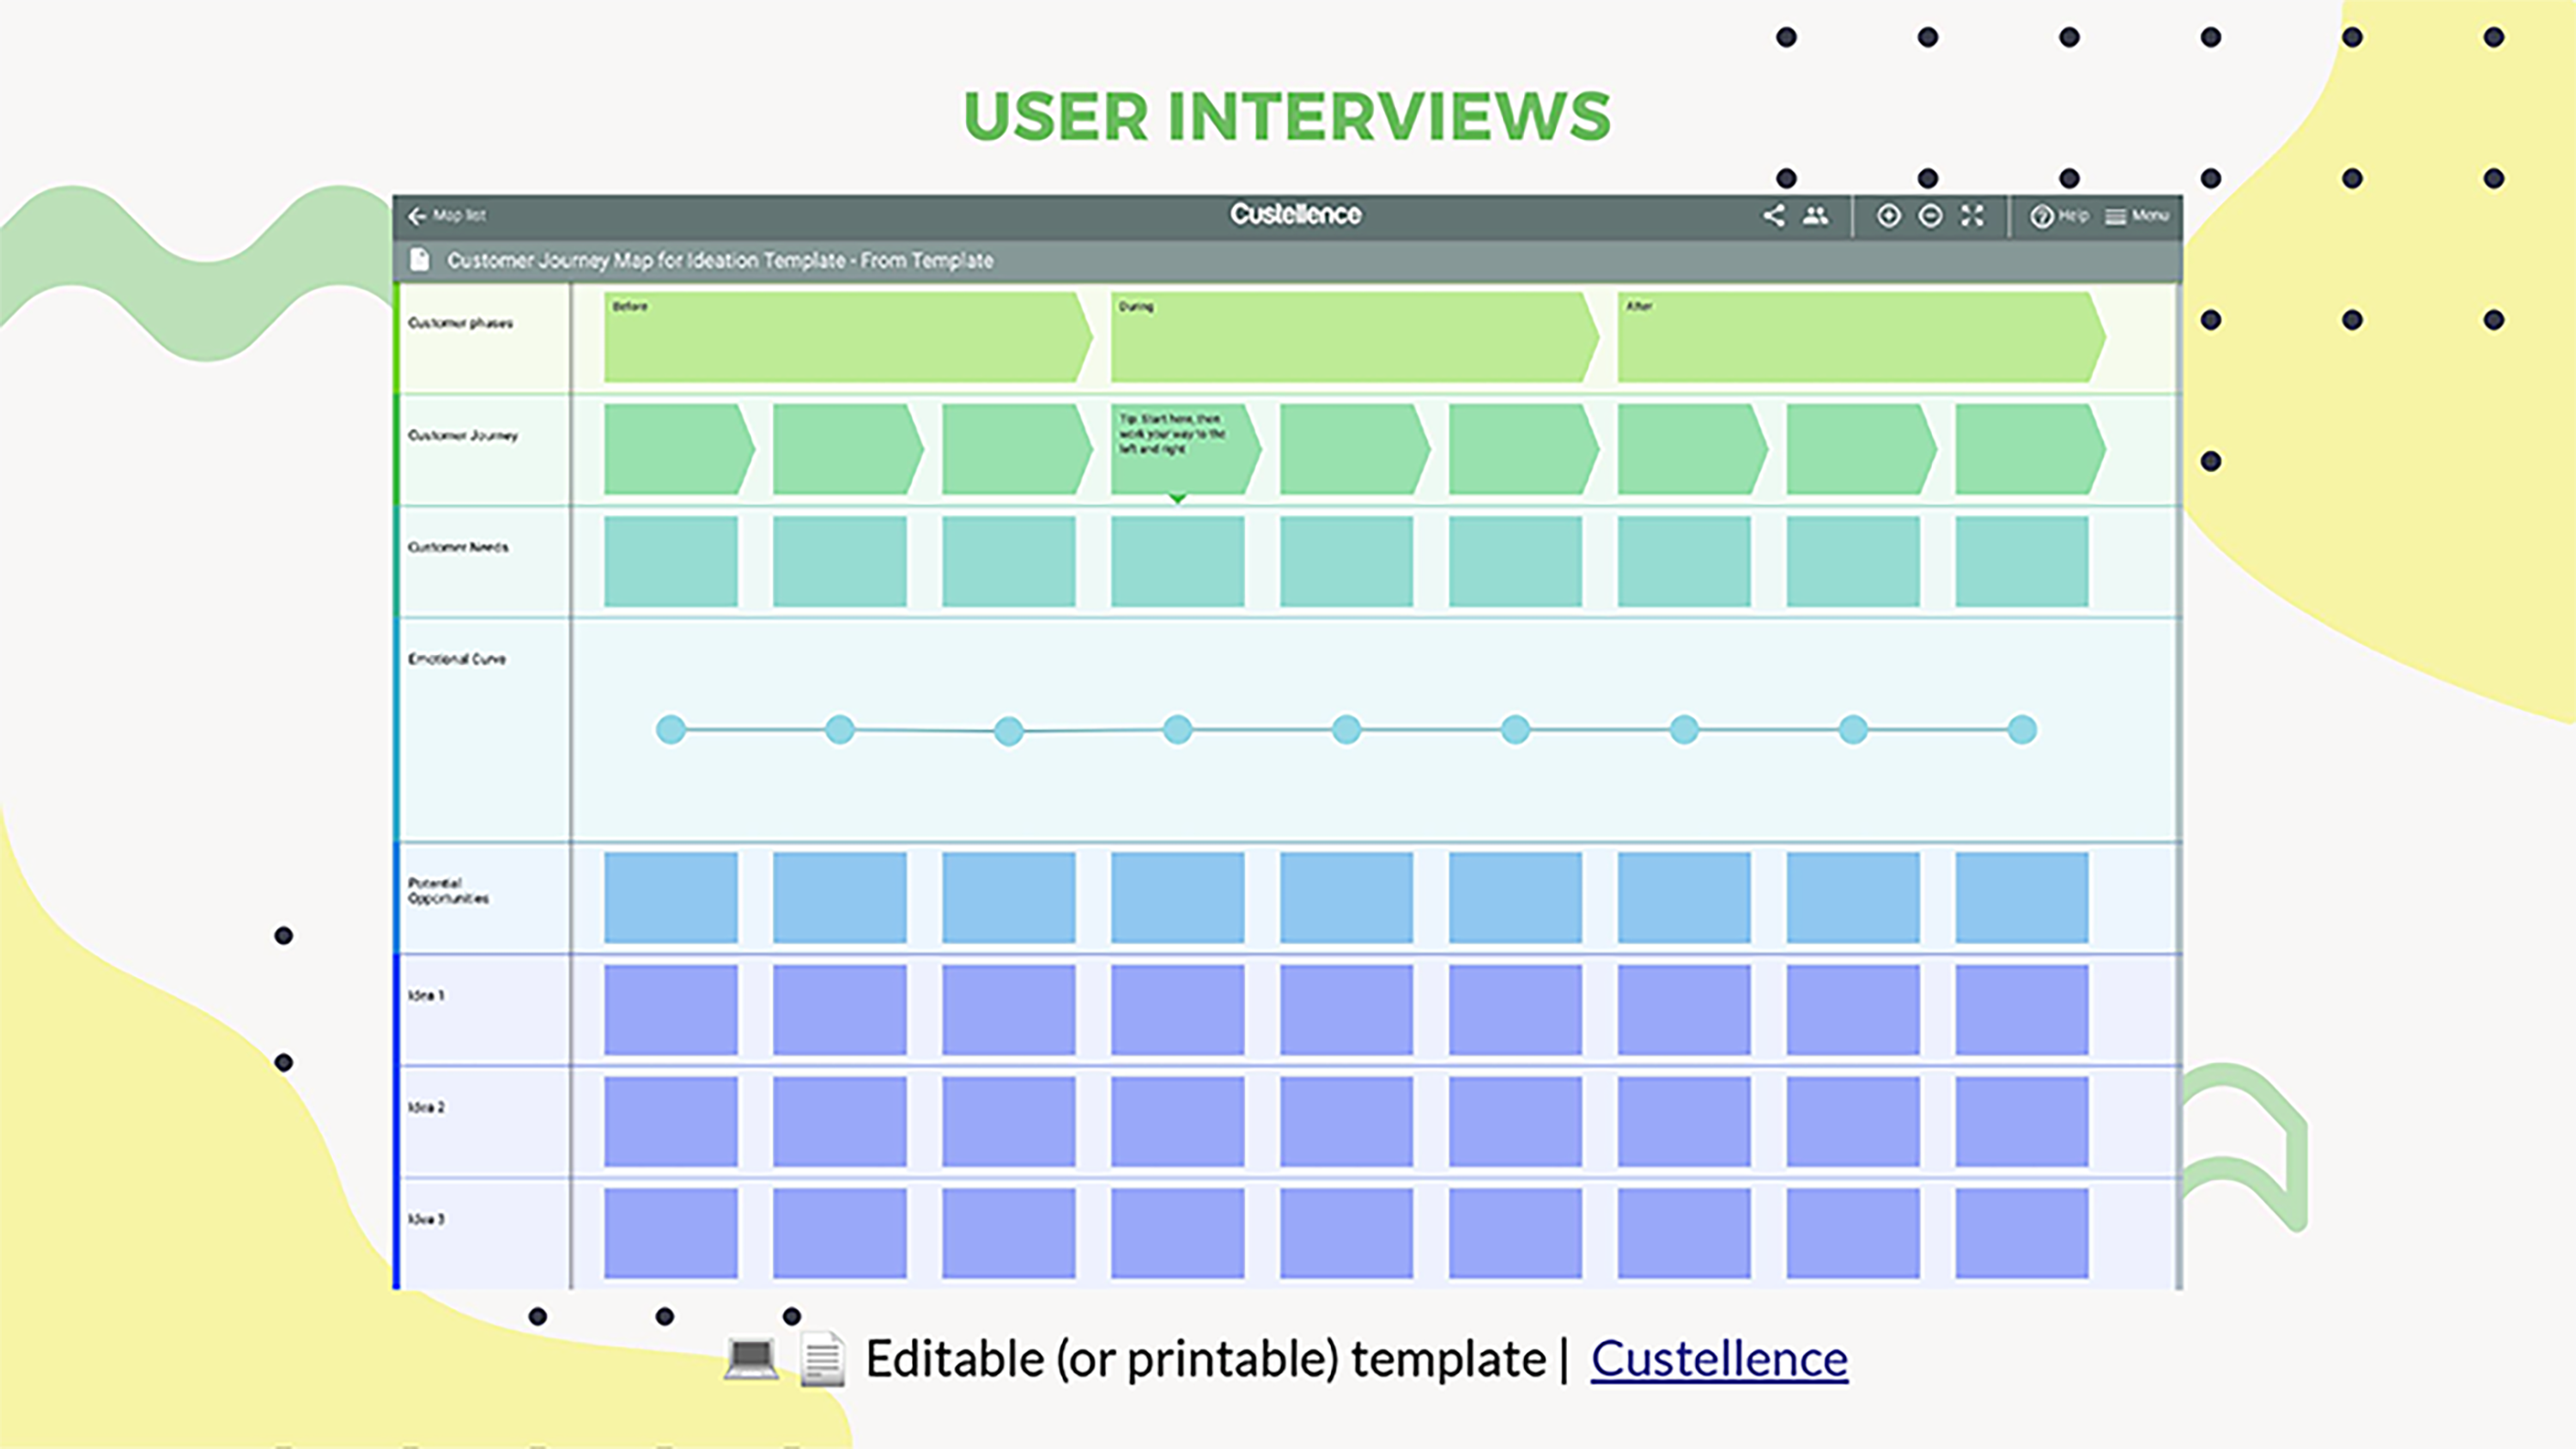Click the first point on the Emotional Curve
Image resolution: width=2576 pixels, height=1449 pixels.
671,729
